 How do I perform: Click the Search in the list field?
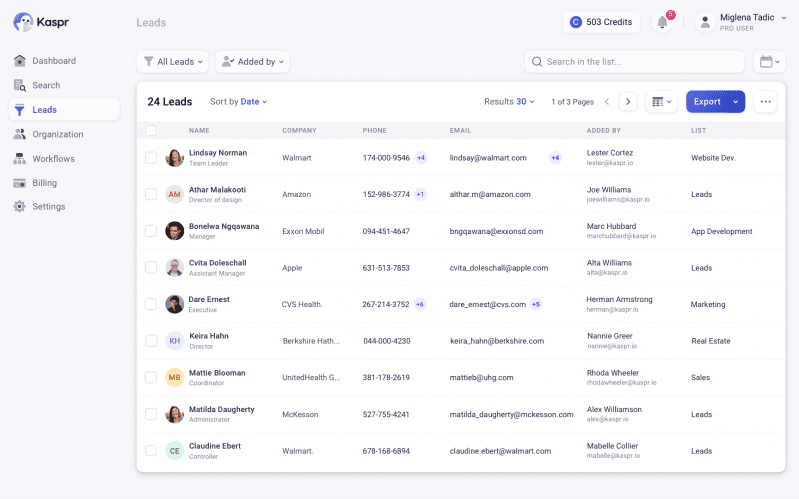point(634,62)
